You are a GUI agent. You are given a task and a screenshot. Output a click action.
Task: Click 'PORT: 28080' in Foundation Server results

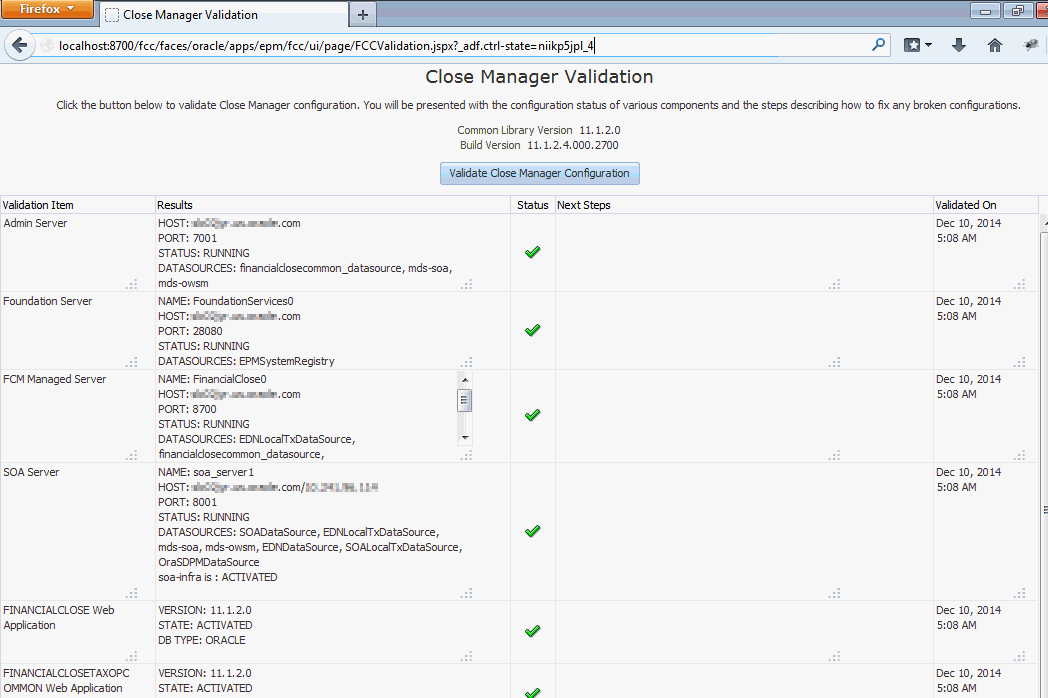click(190, 331)
